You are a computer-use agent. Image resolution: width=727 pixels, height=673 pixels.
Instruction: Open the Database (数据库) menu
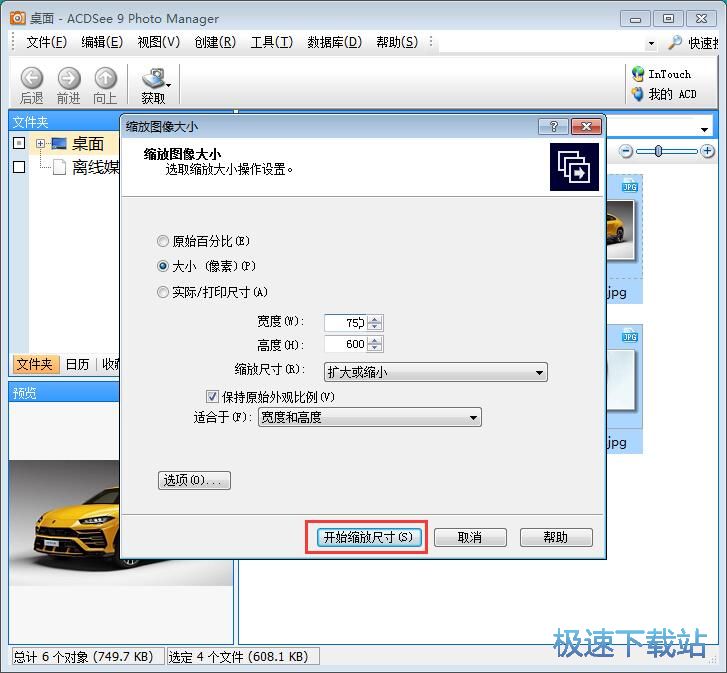click(334, 42)
